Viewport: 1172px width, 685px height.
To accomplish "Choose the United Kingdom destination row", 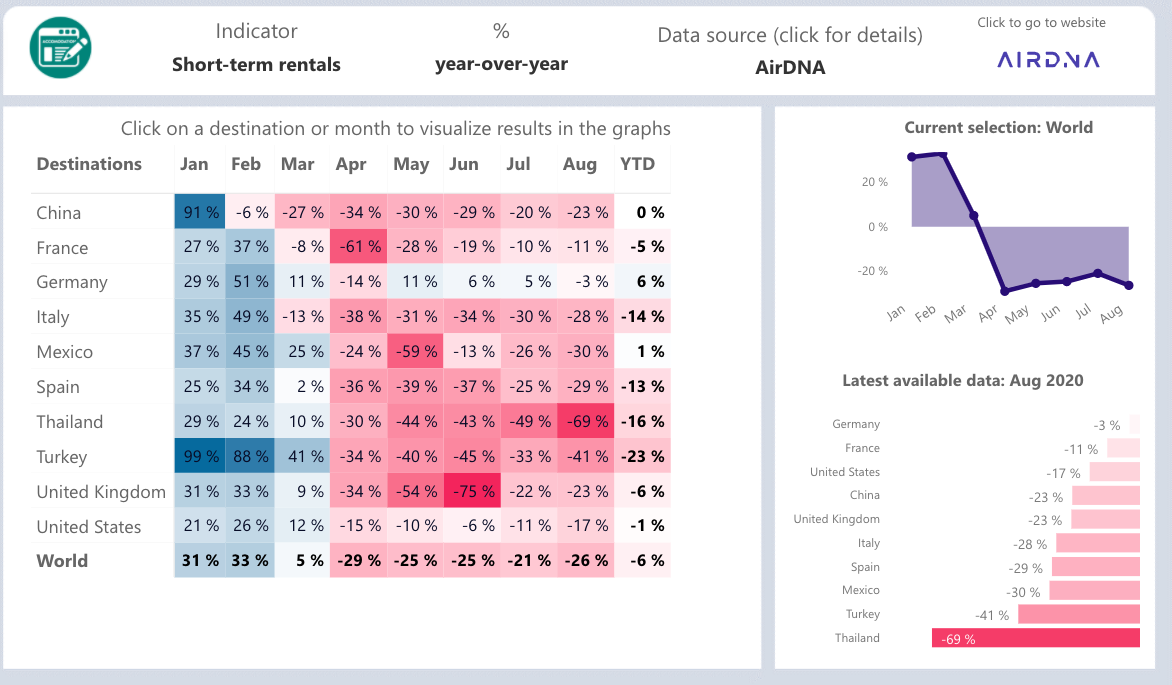I will [101, 492].
